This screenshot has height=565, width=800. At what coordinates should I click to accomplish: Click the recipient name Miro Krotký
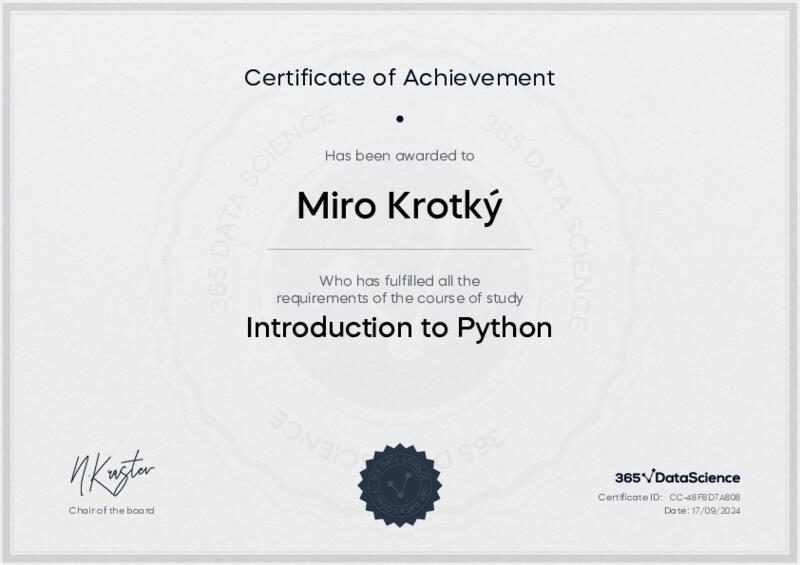point(399,203)
